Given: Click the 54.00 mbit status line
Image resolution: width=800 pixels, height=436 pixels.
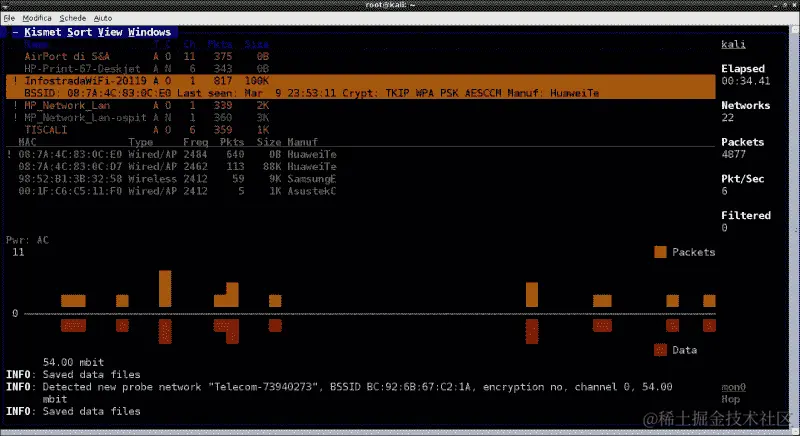Looking at the screenshot, I should coord(73,363).
